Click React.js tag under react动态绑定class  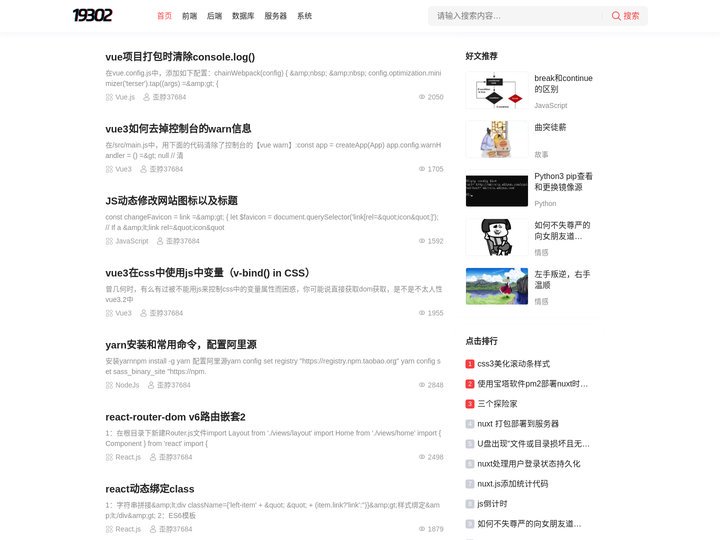[x=128, y=529]
